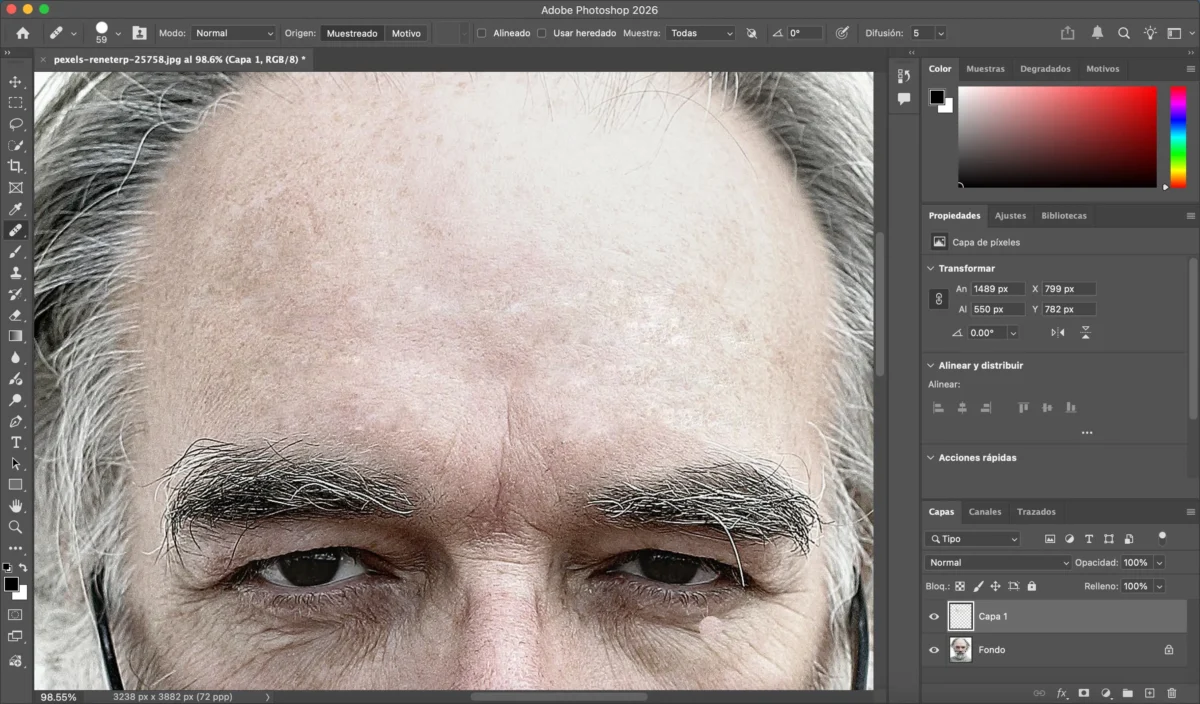Select the Clone Stamp tool
Screen dimensions: 1200x704
(15, 272)
